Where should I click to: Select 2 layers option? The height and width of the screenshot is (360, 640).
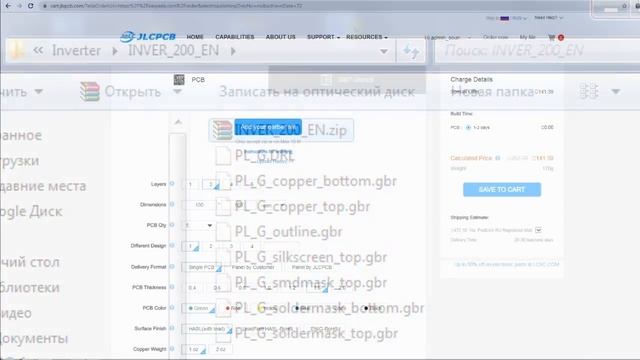[x=211, y=184]
